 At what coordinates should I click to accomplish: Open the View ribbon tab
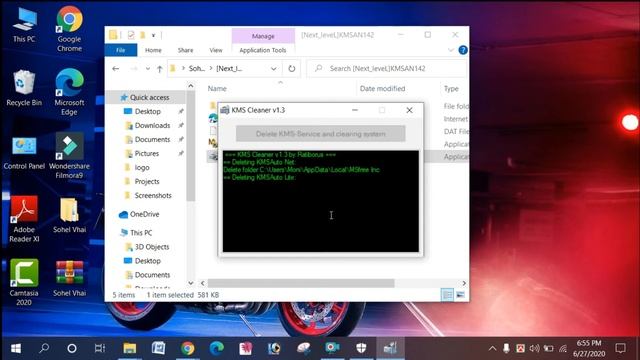click(x=216, y=50)
